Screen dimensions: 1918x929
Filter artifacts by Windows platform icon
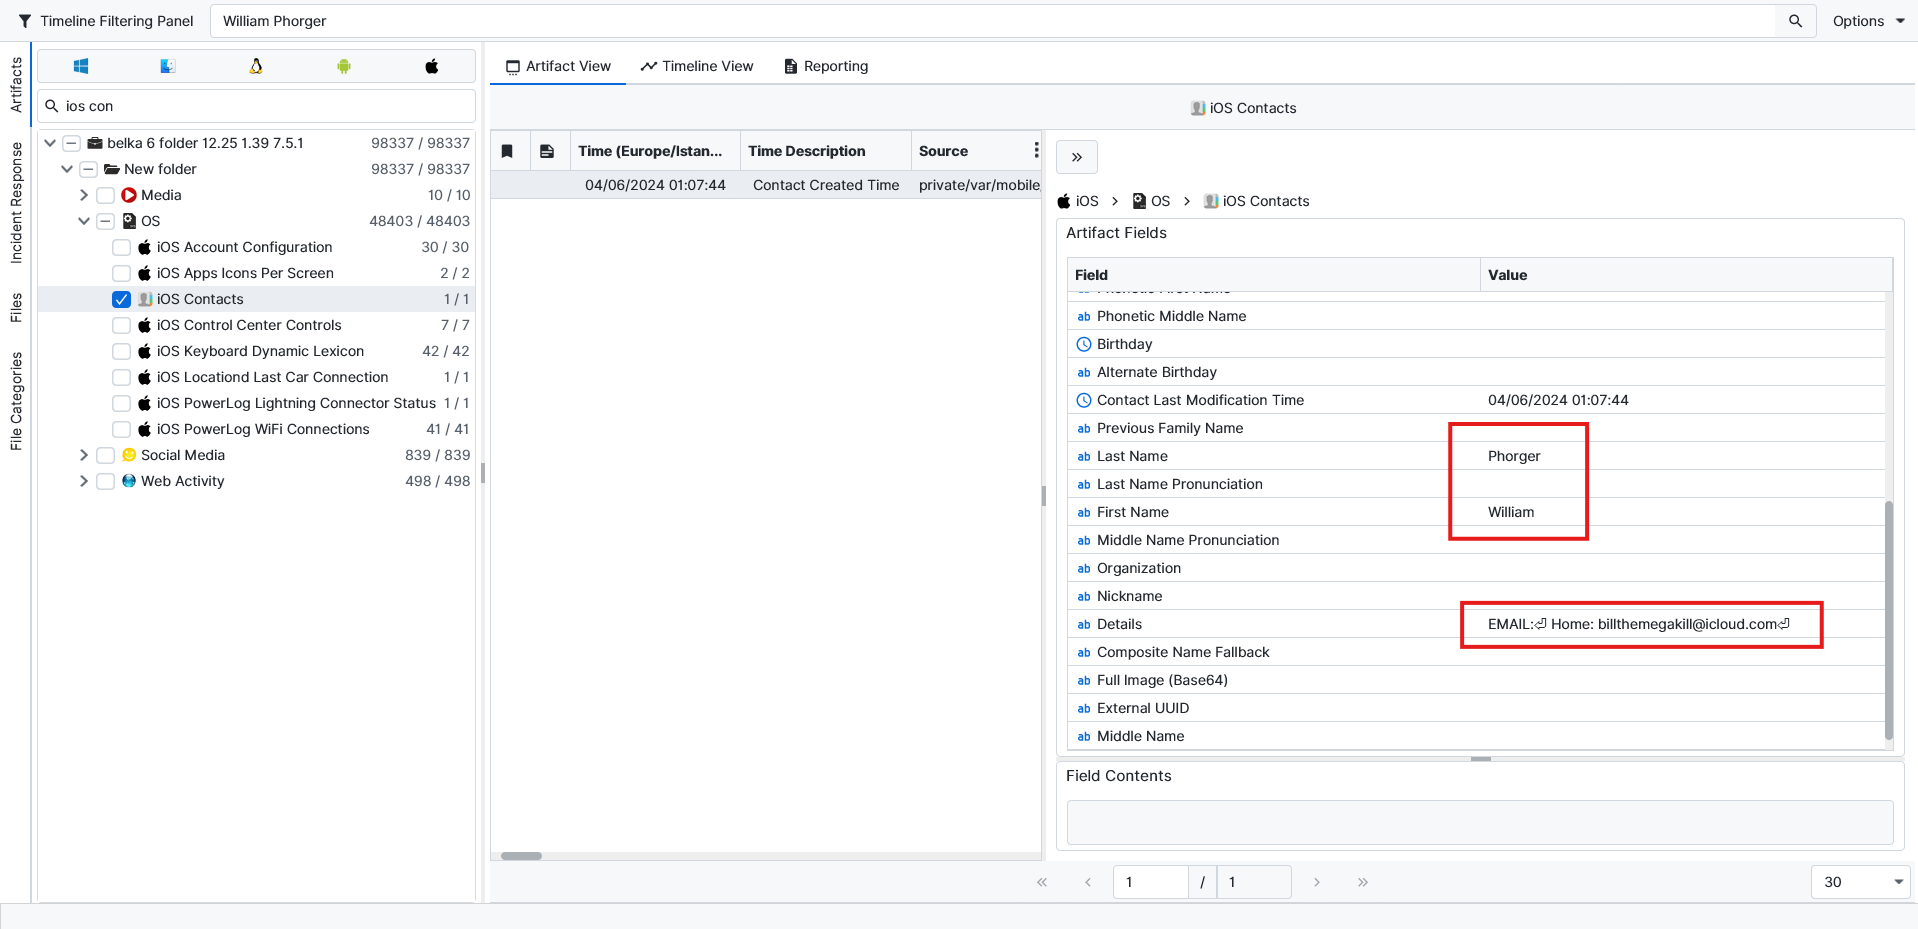click(81, 66)
